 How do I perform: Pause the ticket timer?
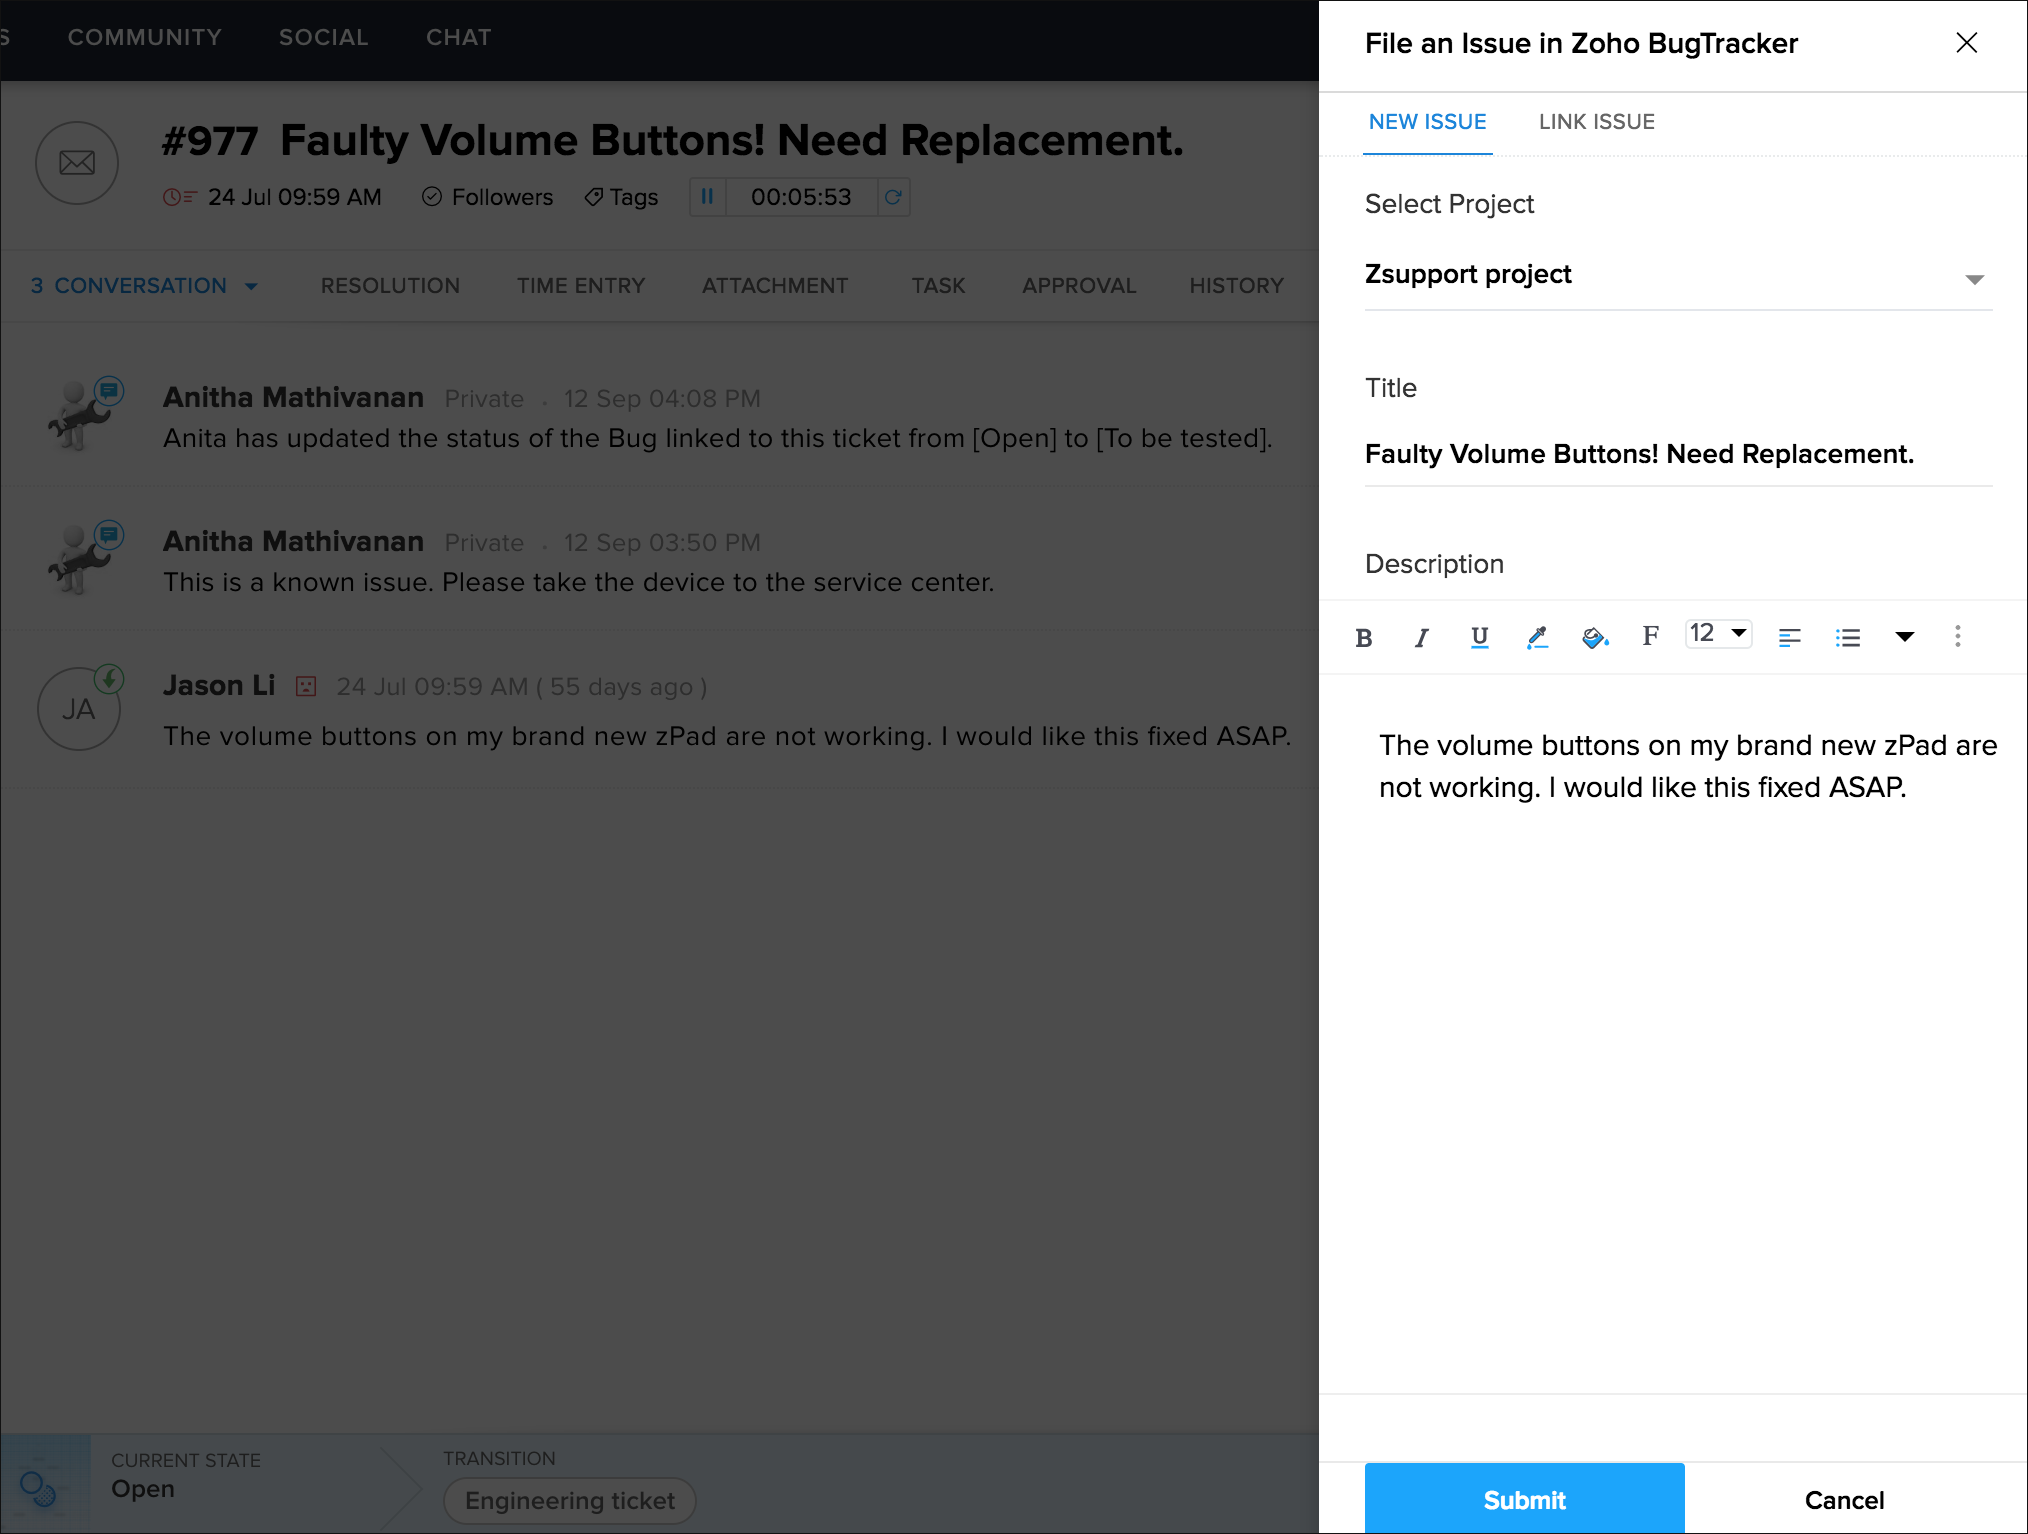coord(707,197)
